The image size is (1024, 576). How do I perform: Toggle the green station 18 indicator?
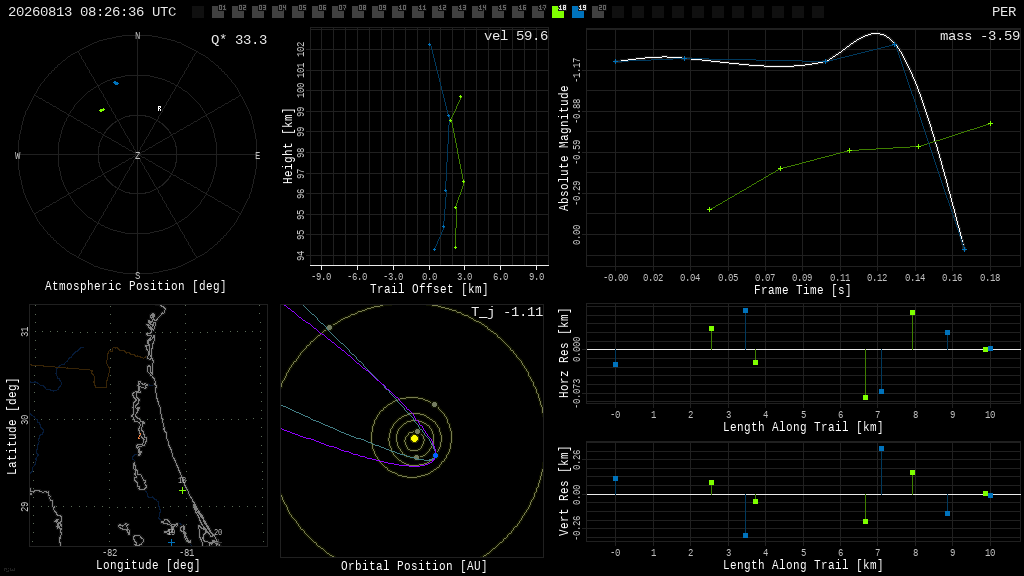558,12
